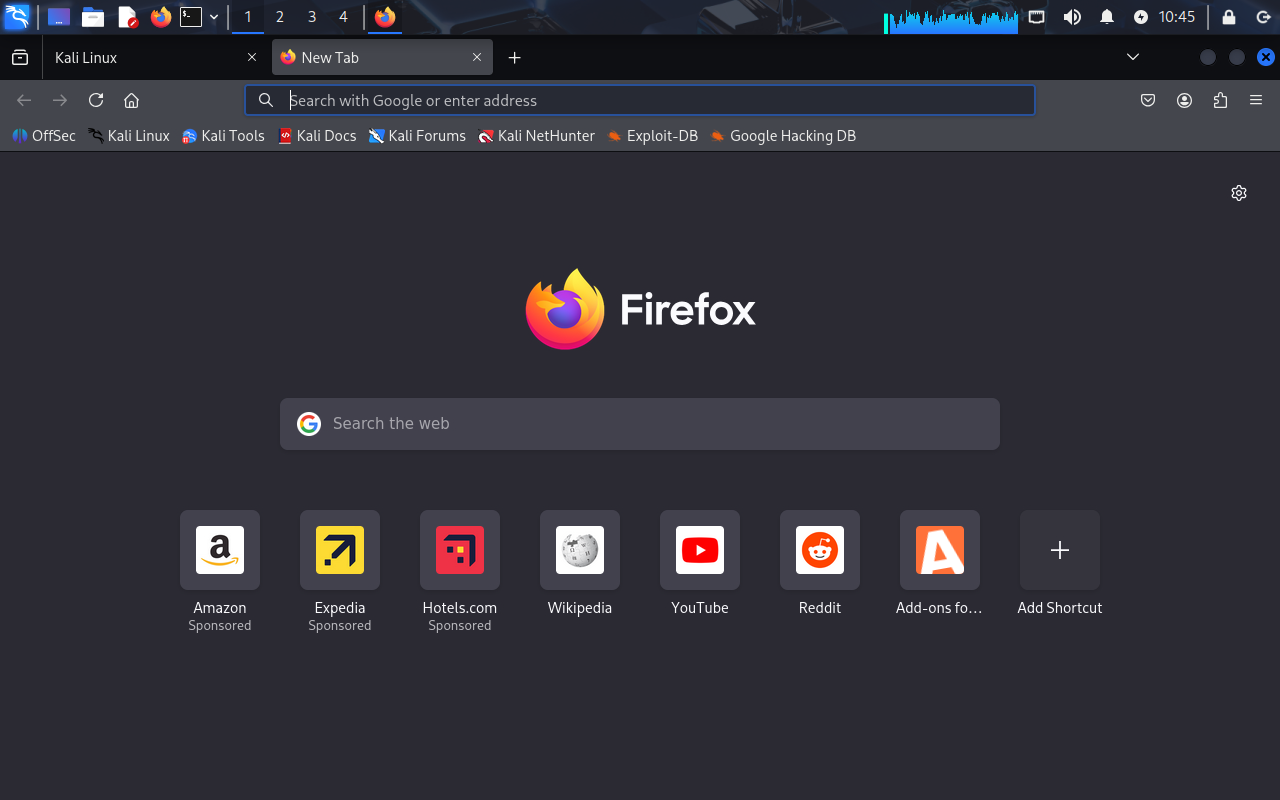The image size is (1280, 800).
Task: Switch to workspace 3
Action: [312, 17]
